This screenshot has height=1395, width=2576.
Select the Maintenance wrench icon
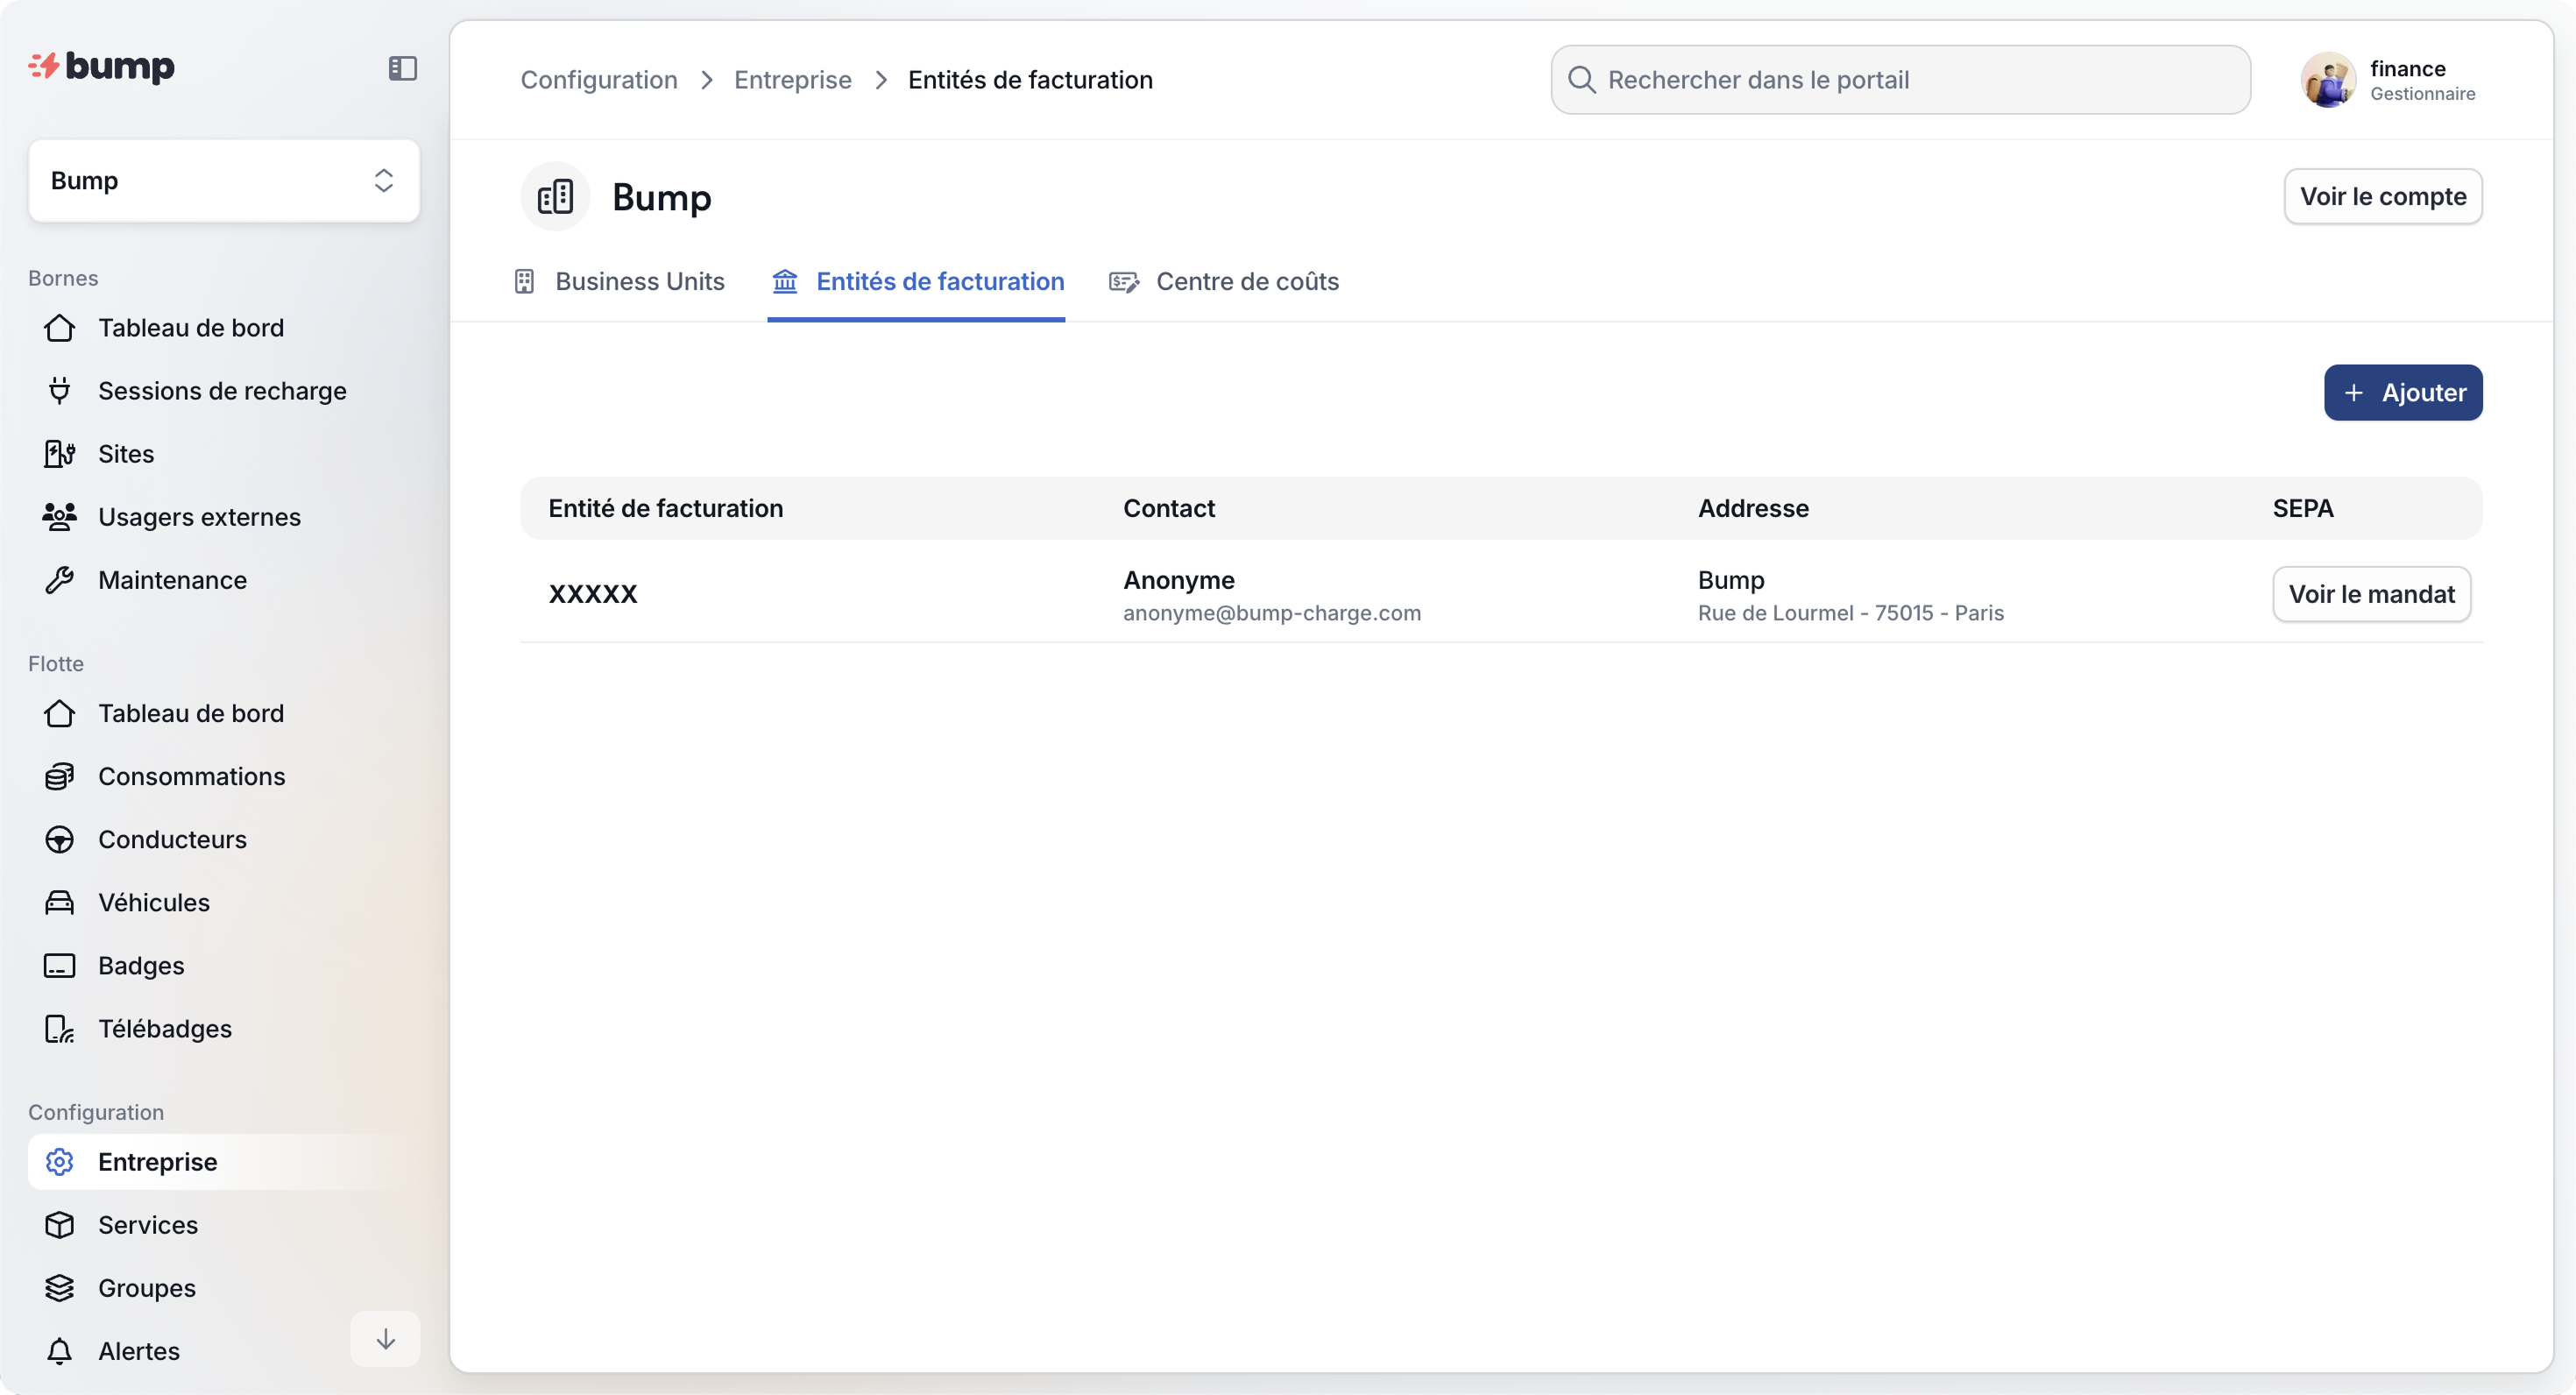tap(59, 580)
